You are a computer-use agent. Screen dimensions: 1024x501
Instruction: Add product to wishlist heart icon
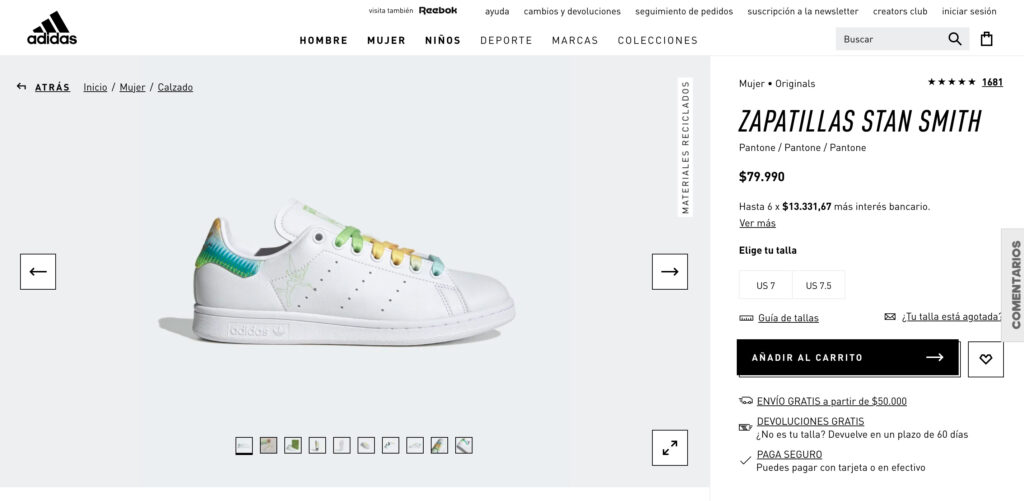point(985,359)
